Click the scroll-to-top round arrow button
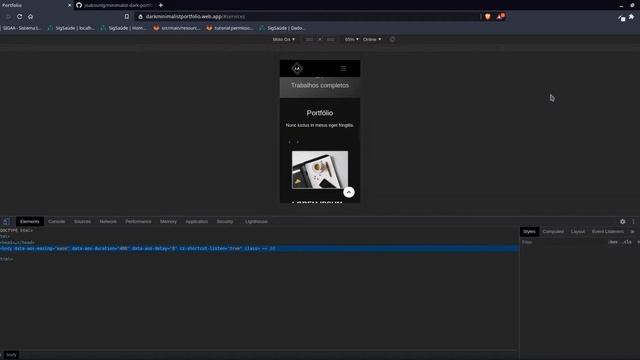The width and height of the screenshot is (640, 360). pos(349,192)
